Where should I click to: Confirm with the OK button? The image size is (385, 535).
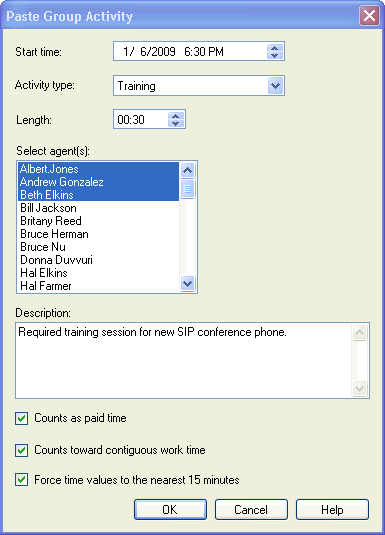170,509
